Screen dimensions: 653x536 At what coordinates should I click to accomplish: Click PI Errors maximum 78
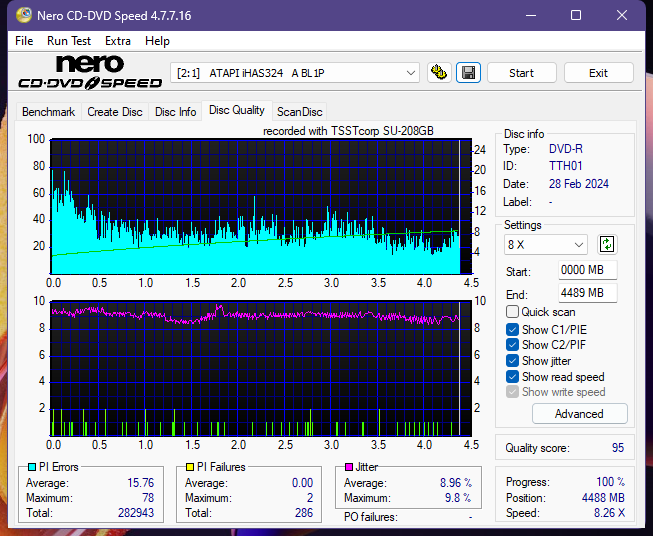pos(148,498)
